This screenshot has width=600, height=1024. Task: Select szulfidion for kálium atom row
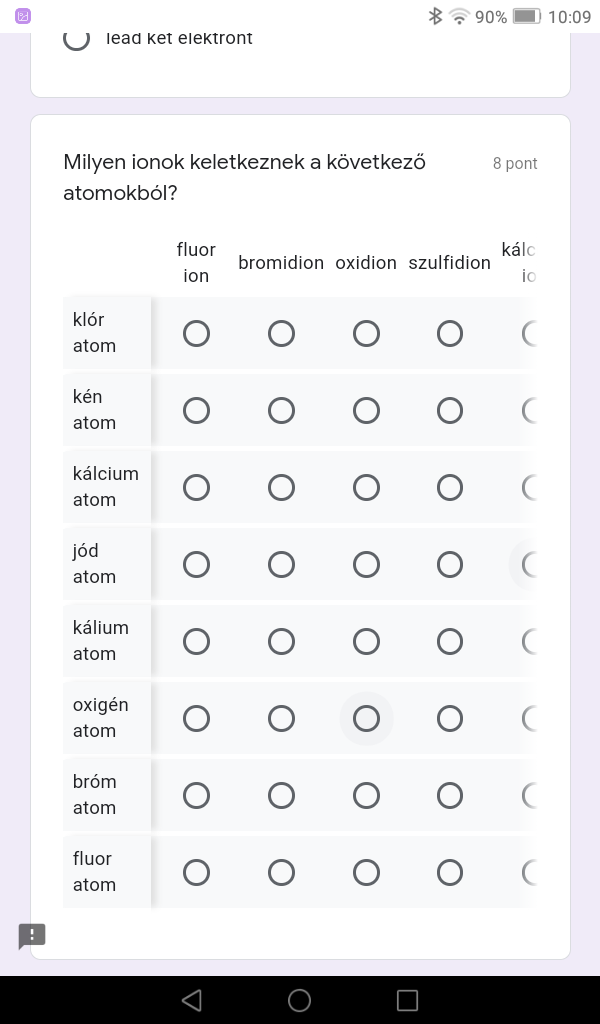click(450, 641)
